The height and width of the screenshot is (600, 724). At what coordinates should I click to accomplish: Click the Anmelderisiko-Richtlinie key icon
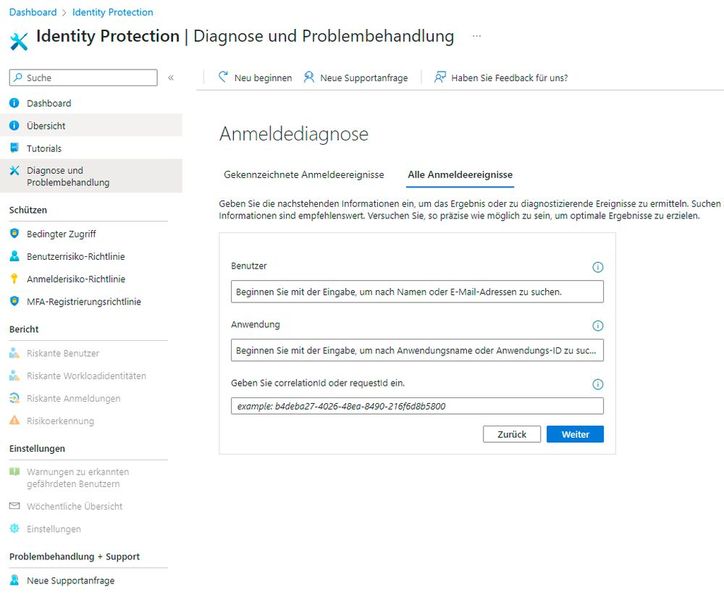click(15, 279)
